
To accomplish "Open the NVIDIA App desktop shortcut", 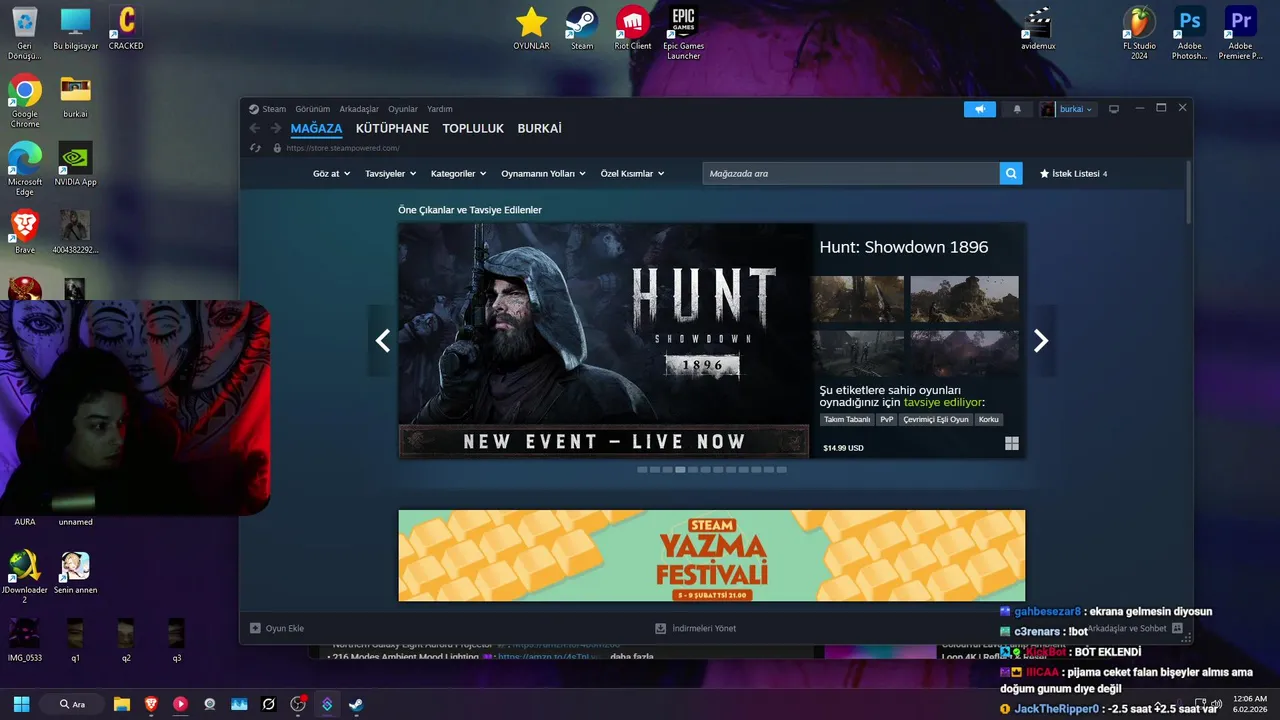I will coord(75,164).
